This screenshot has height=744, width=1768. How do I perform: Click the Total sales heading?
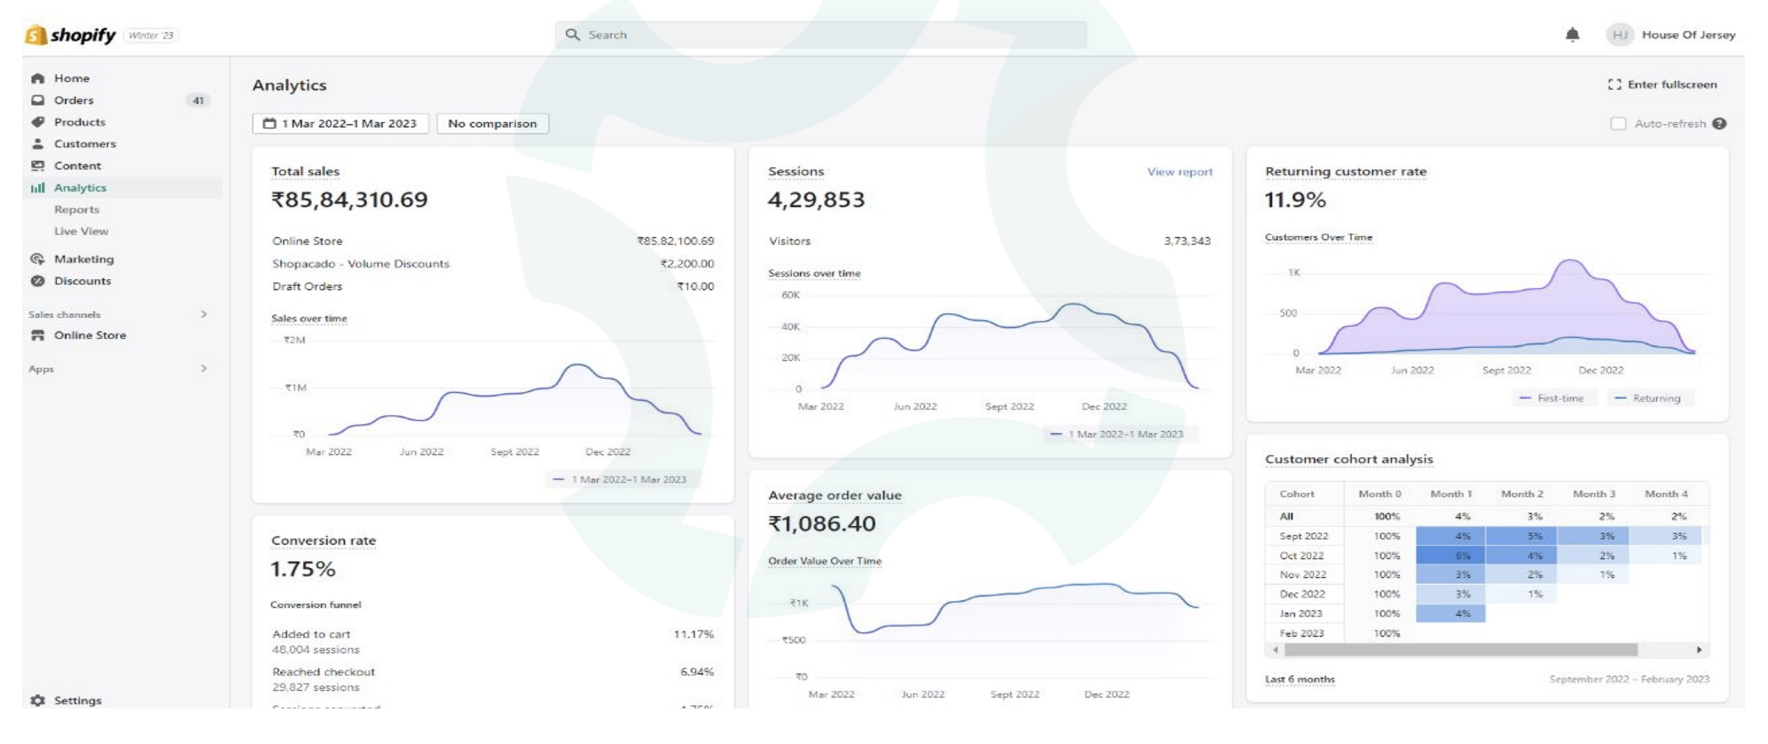(x=305, y=172)
